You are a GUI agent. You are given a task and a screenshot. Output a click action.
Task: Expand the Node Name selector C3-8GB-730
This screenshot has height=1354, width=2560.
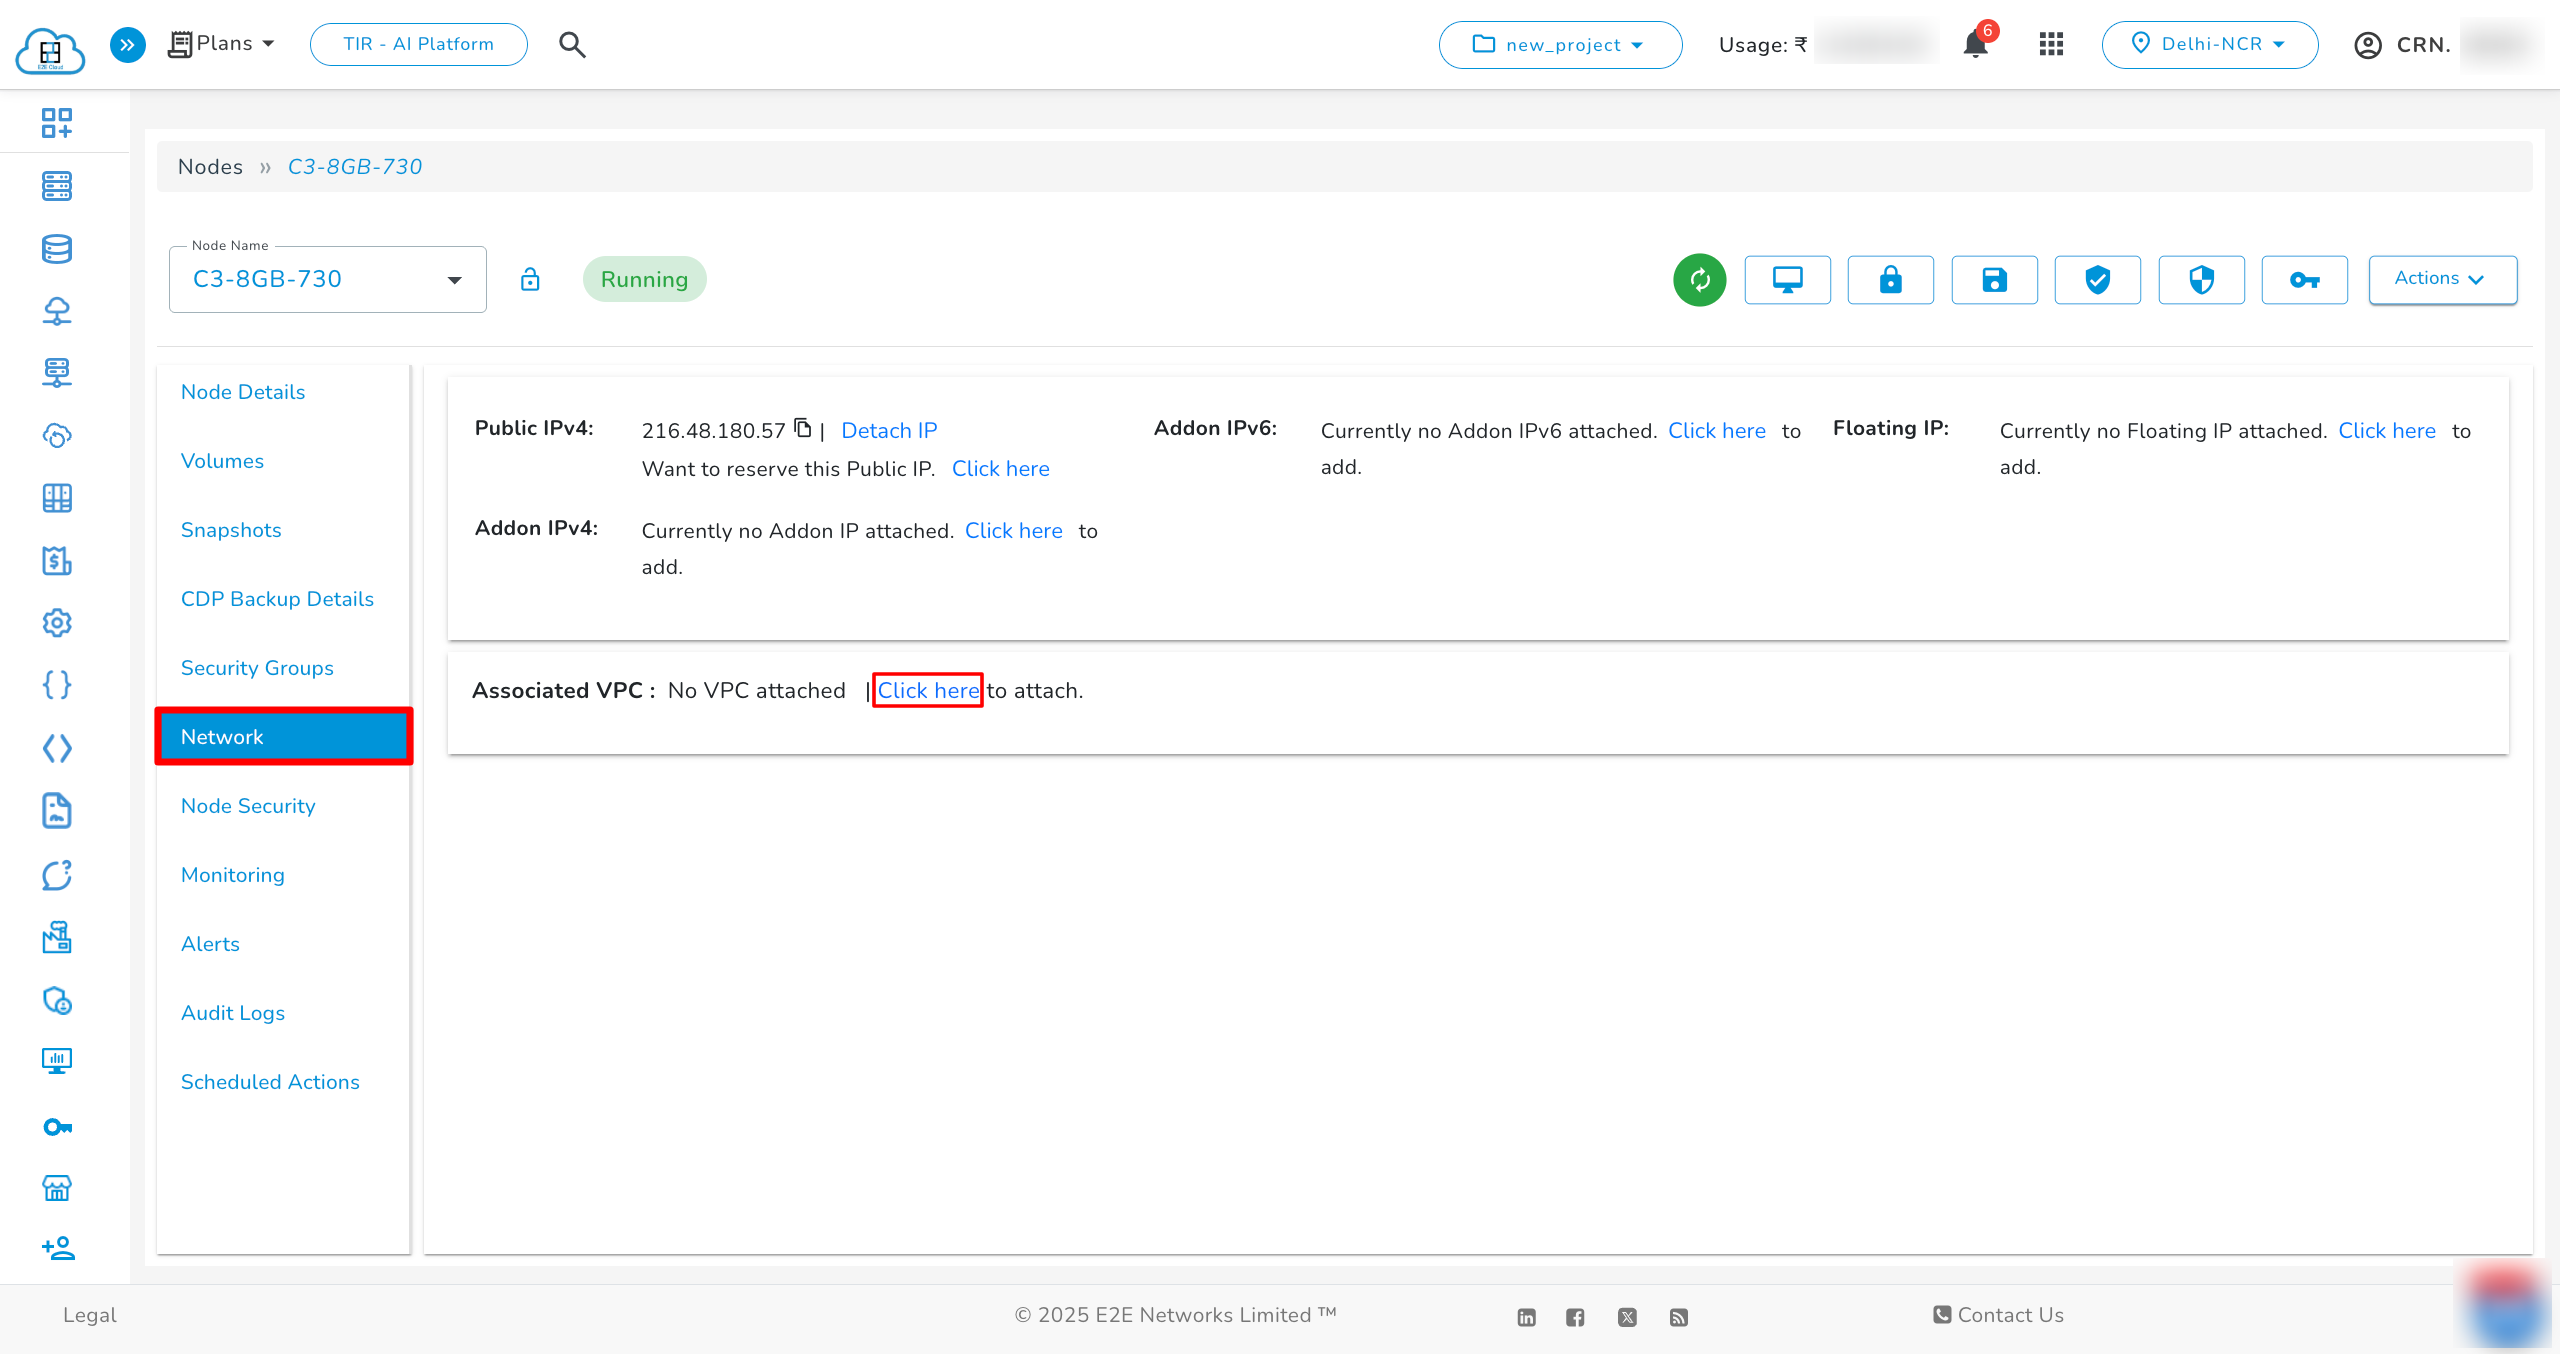[327, 280]
